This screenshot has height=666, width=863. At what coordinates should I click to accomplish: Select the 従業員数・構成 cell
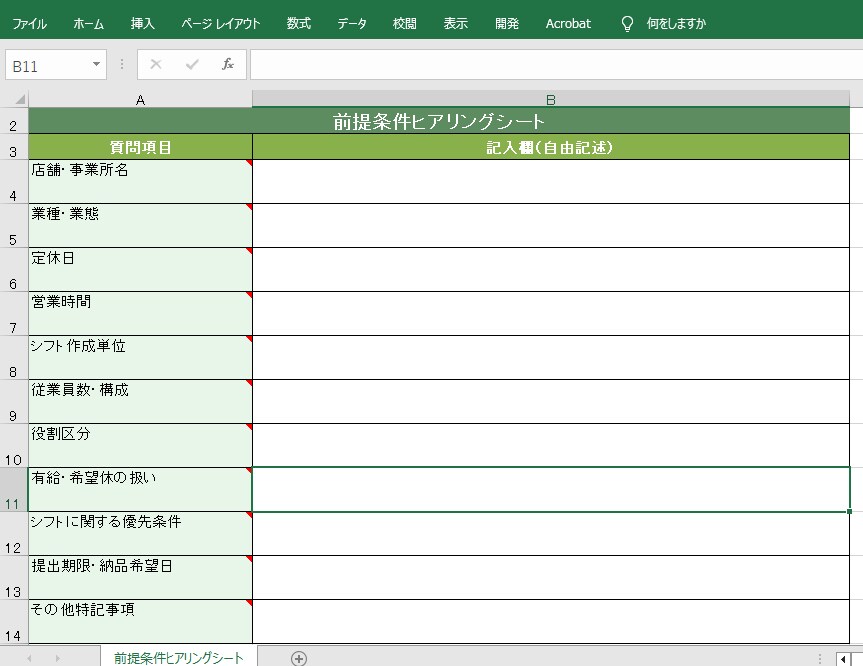pos(140,402)
